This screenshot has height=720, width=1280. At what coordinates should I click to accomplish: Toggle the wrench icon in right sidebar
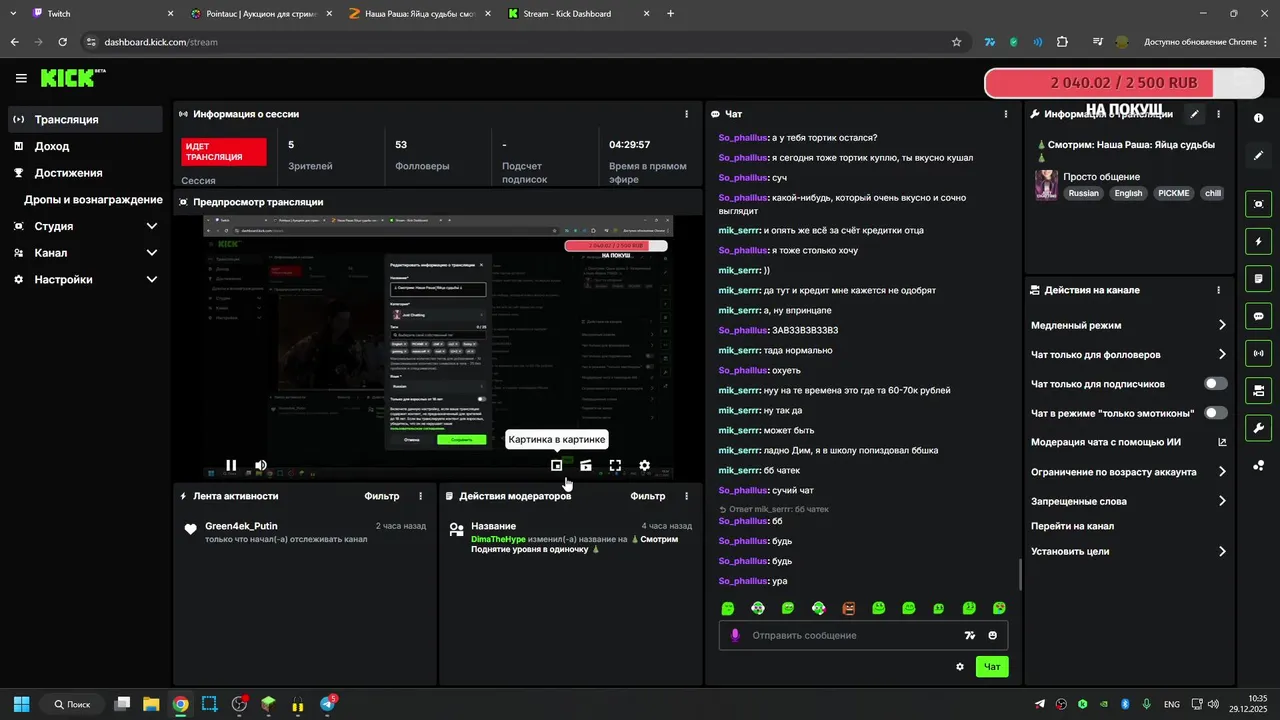[x=1258, y=428]
